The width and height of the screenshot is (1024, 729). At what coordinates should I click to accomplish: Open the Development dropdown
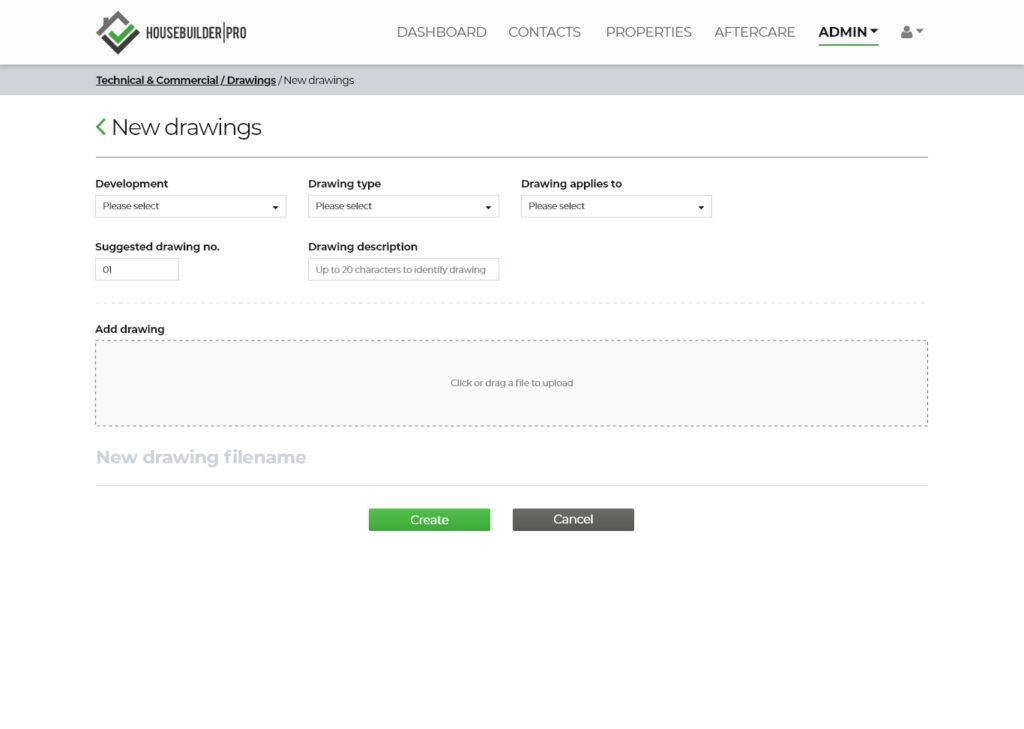(190, 206)
